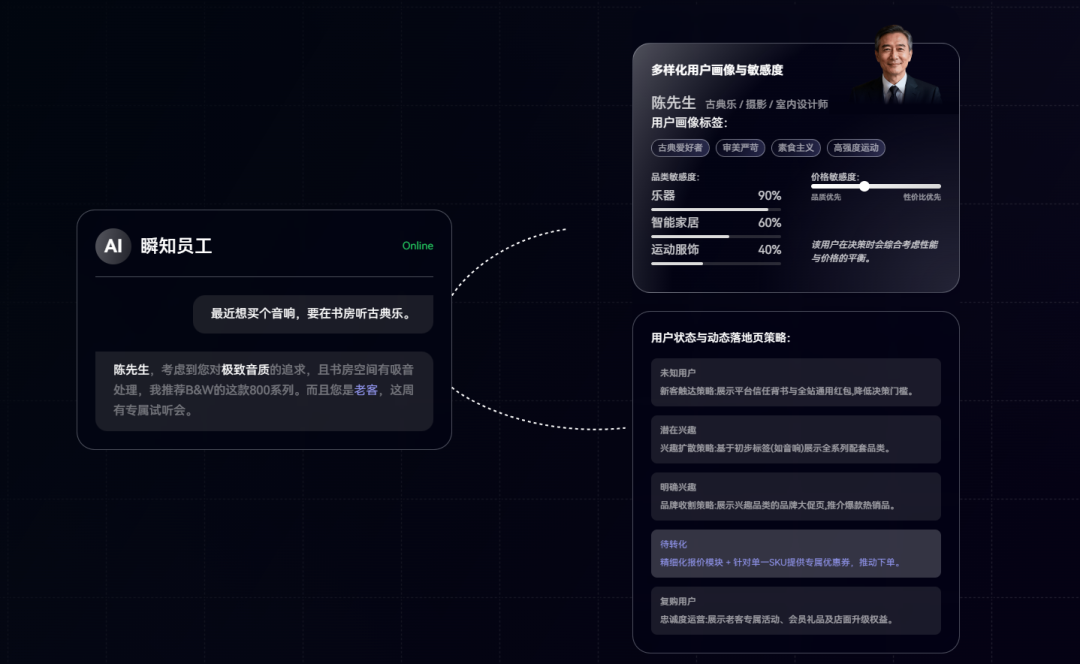The width and height of the screenshot is (1080, 664).
Task: Click the 用户画像标签 label
Action: tap(689, 123)
